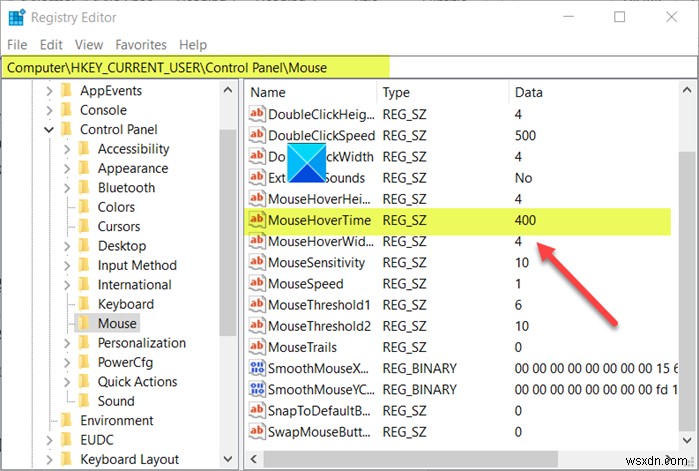The width and height of the screenshot is (699, 471).
Task: Click the 500 data for DoubleClickSpeed
Action: click(x=525, y=135)
